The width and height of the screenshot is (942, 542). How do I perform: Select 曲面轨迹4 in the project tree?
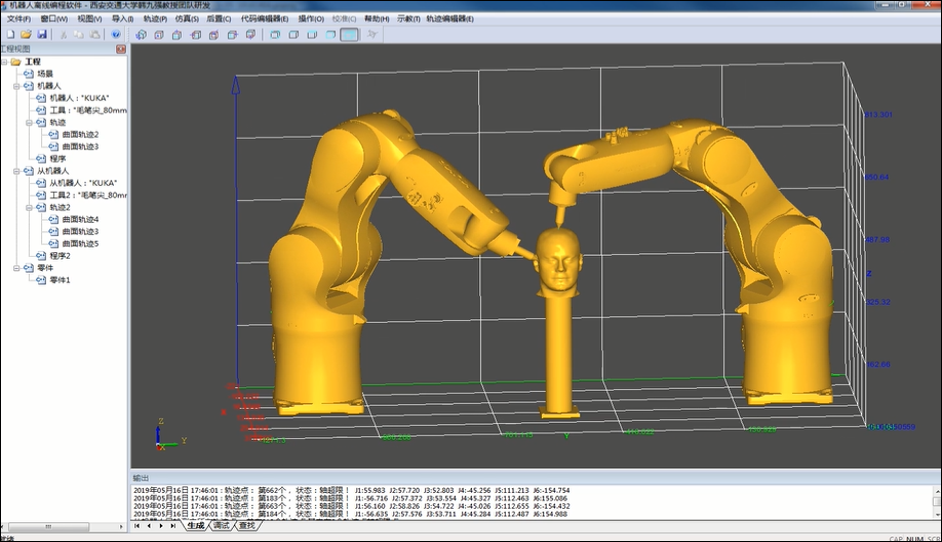(80, 219)
